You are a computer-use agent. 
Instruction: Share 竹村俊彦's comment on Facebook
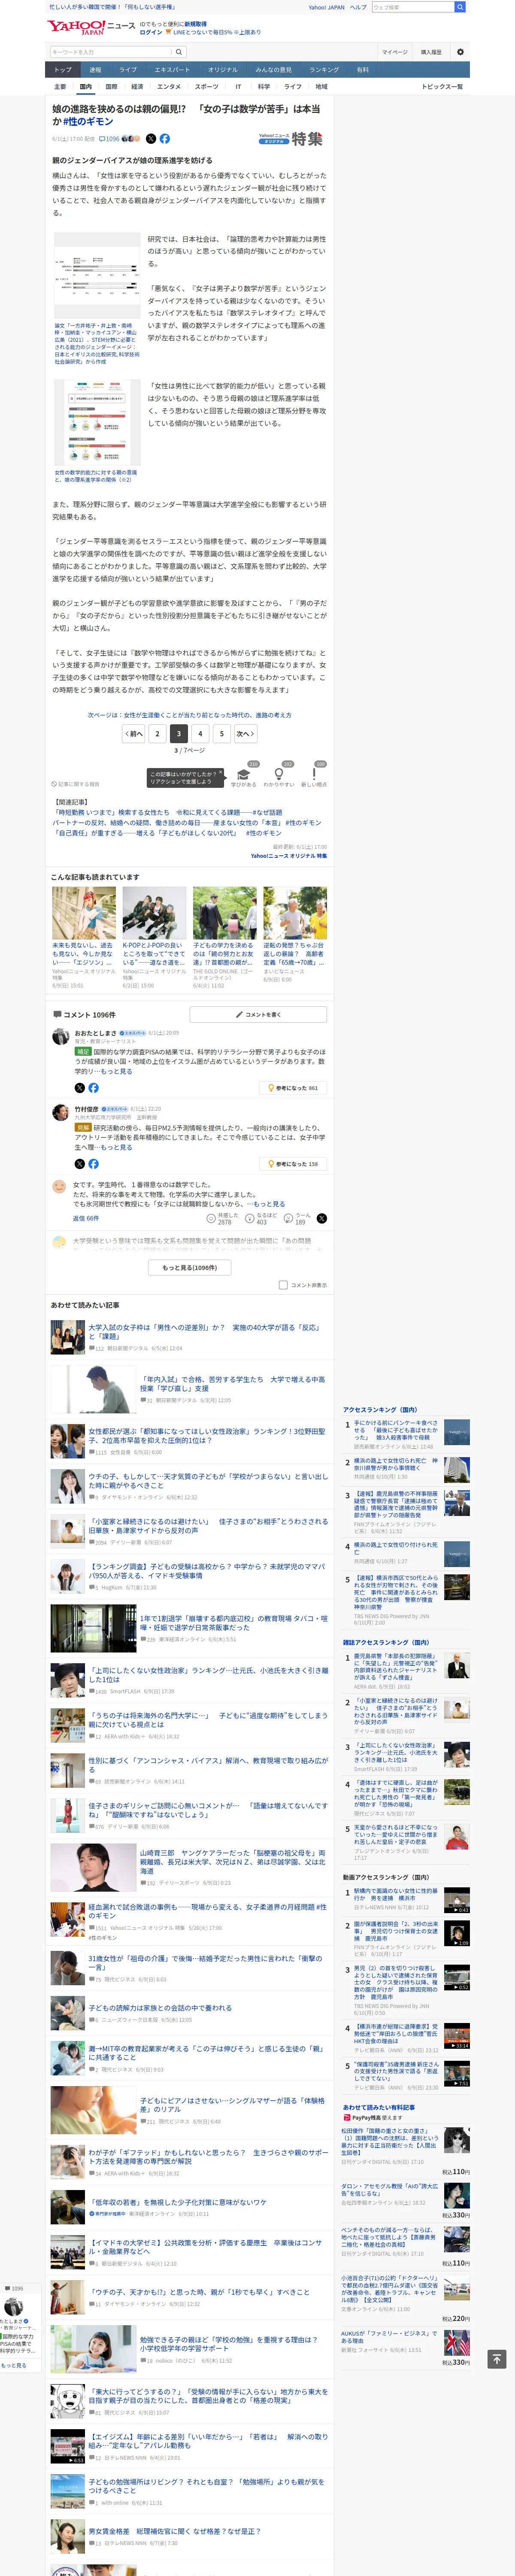point(94,1164)
